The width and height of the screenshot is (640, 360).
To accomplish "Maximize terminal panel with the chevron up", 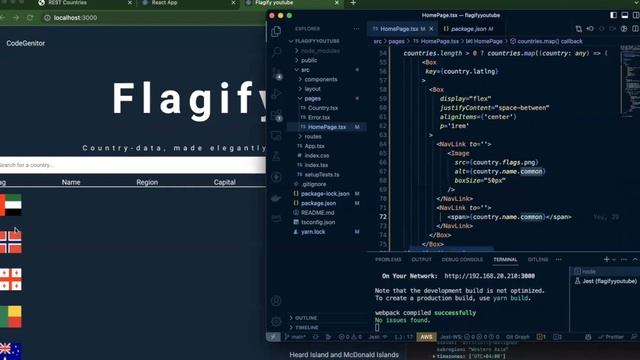I will click(x=635, y=259).
